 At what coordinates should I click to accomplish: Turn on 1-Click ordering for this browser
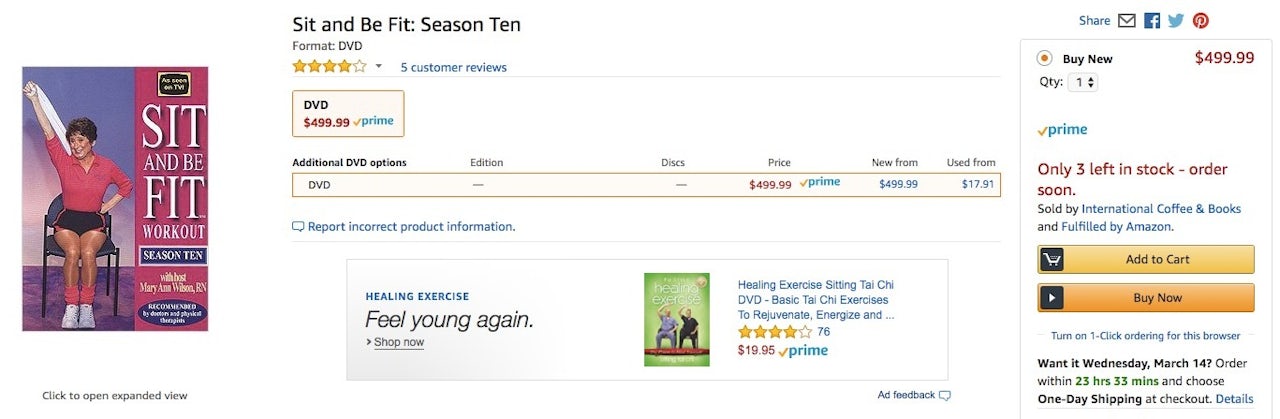pyautogui.click(x=1145, y=336)
